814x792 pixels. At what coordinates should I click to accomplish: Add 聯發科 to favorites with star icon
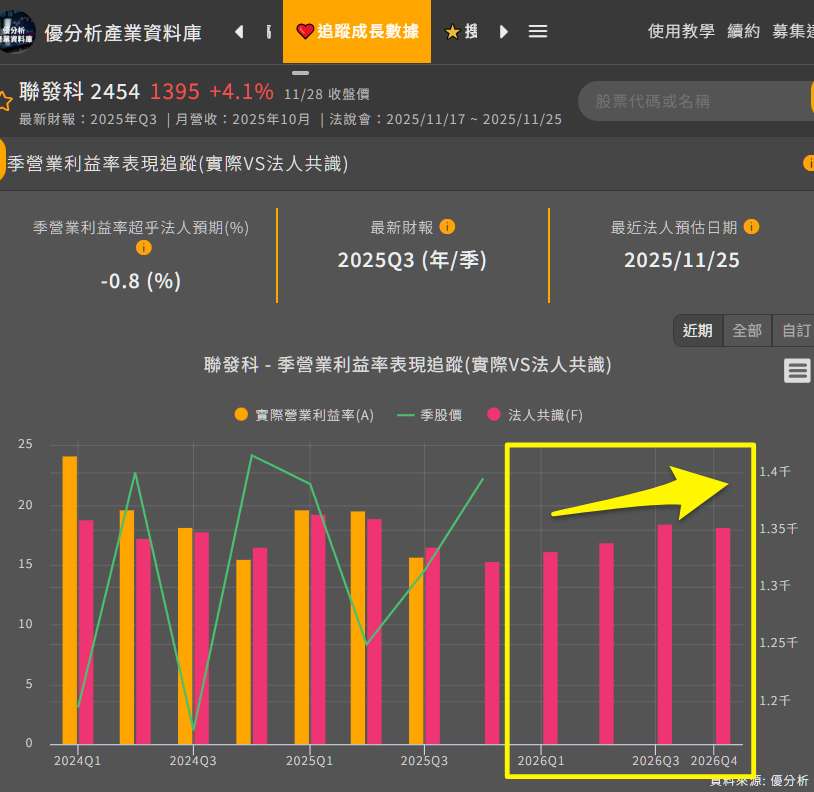(x=5, y=101)
